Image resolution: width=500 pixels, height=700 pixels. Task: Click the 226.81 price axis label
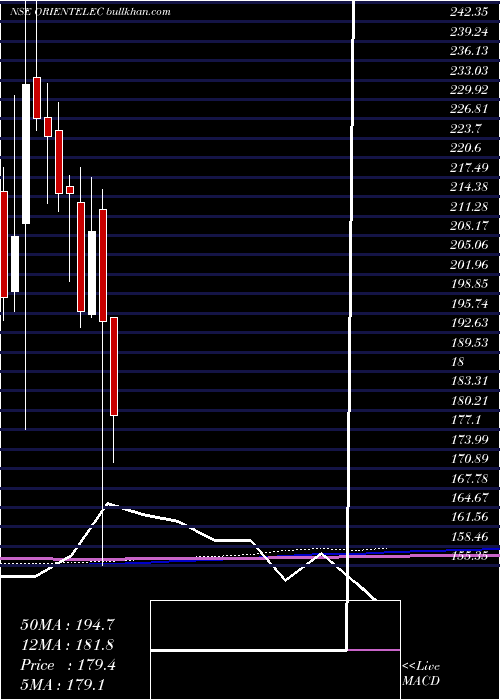(x=468, y=109)
